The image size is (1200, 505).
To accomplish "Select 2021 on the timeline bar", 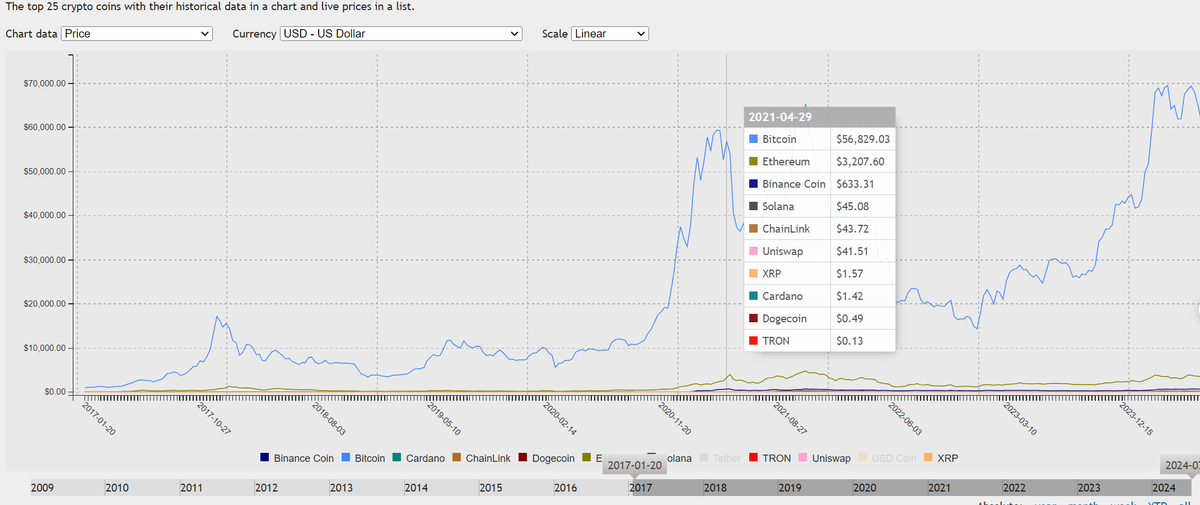I will 940,487.
